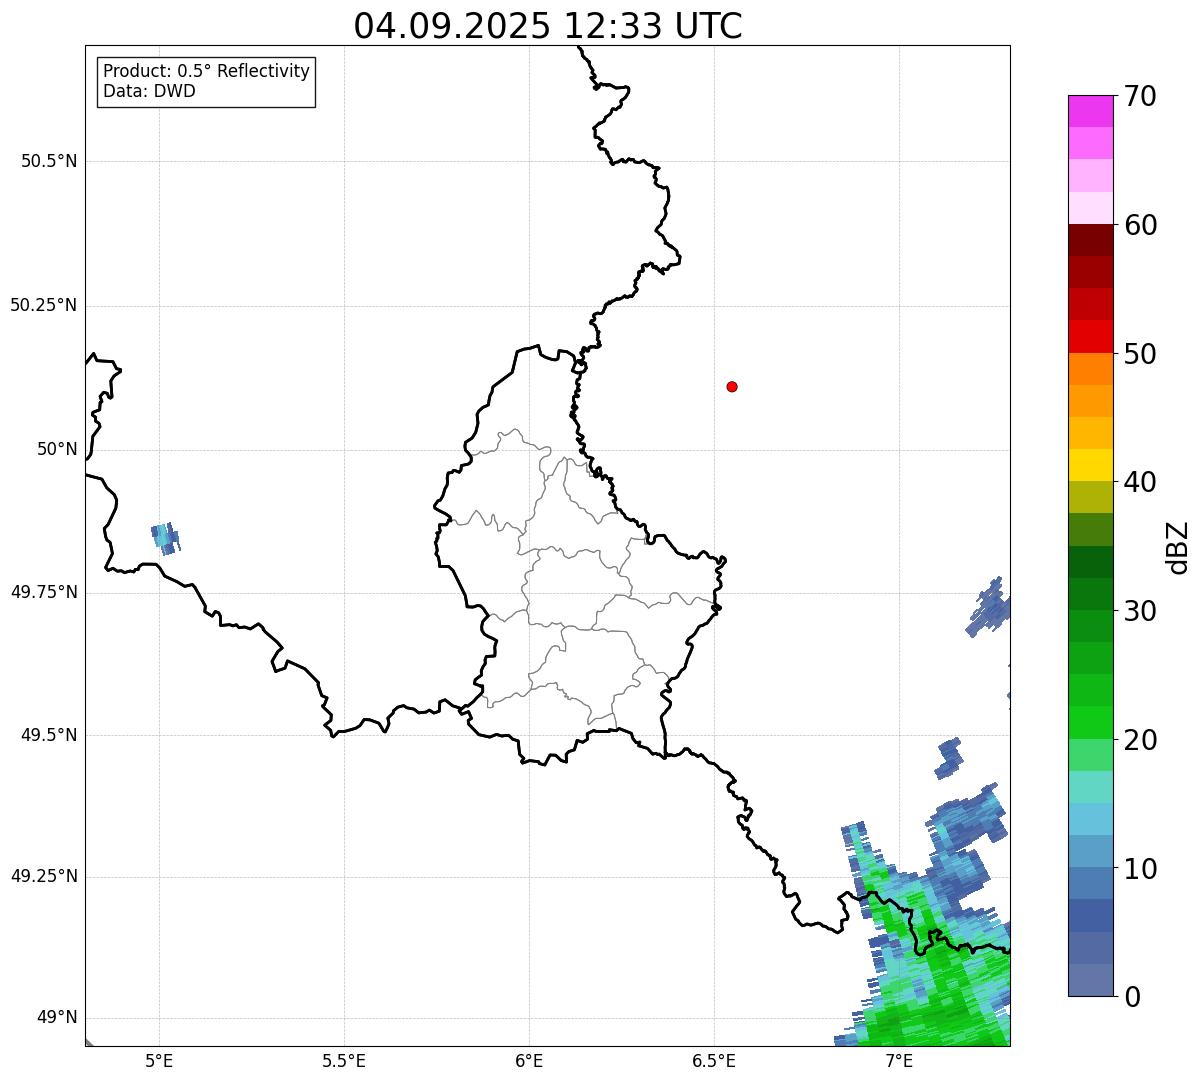Viewport: 1202px width, 1081px height.
Task: Click the 7°E longitude tick label
Action: [899, 1061]
